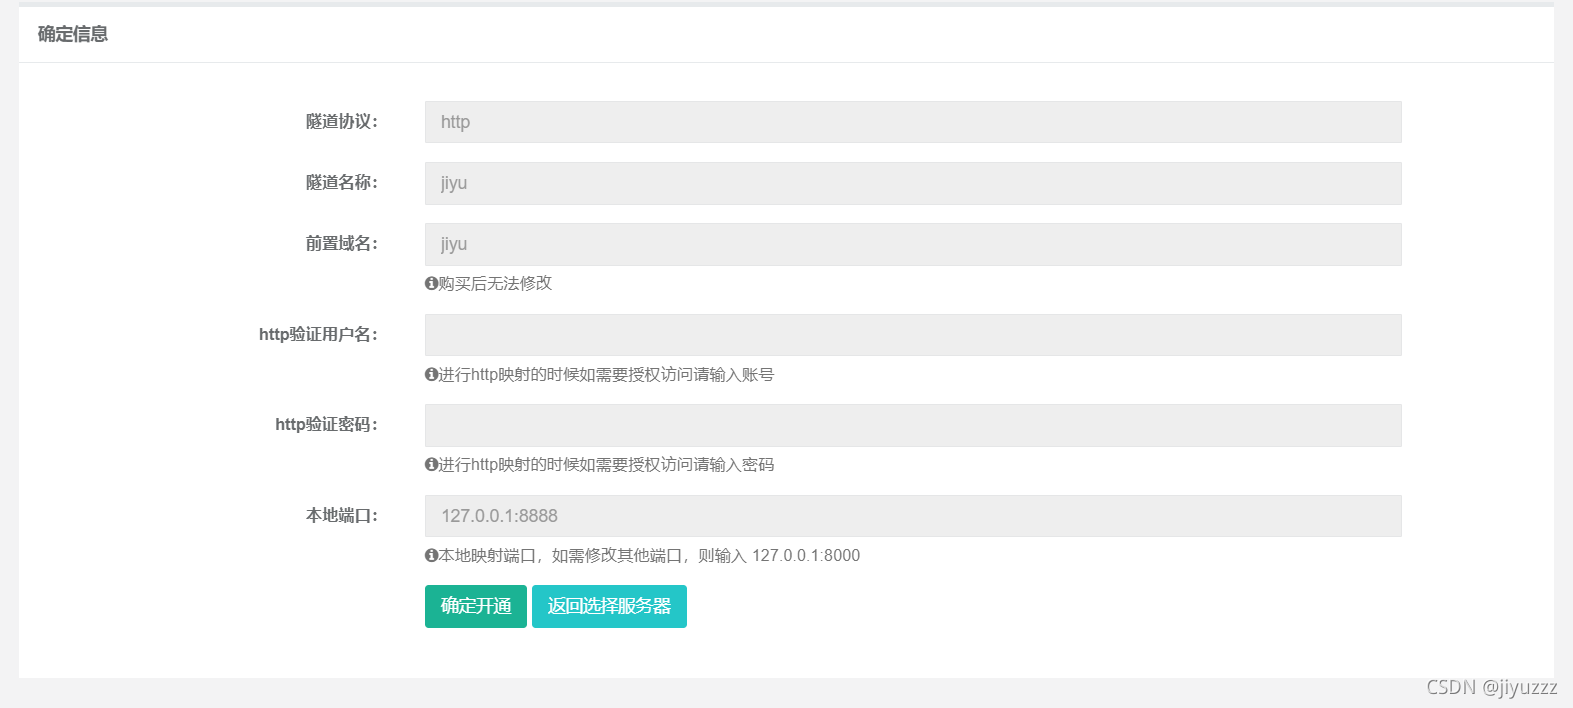Click the http验证用户名 input field

pos(913,335)
